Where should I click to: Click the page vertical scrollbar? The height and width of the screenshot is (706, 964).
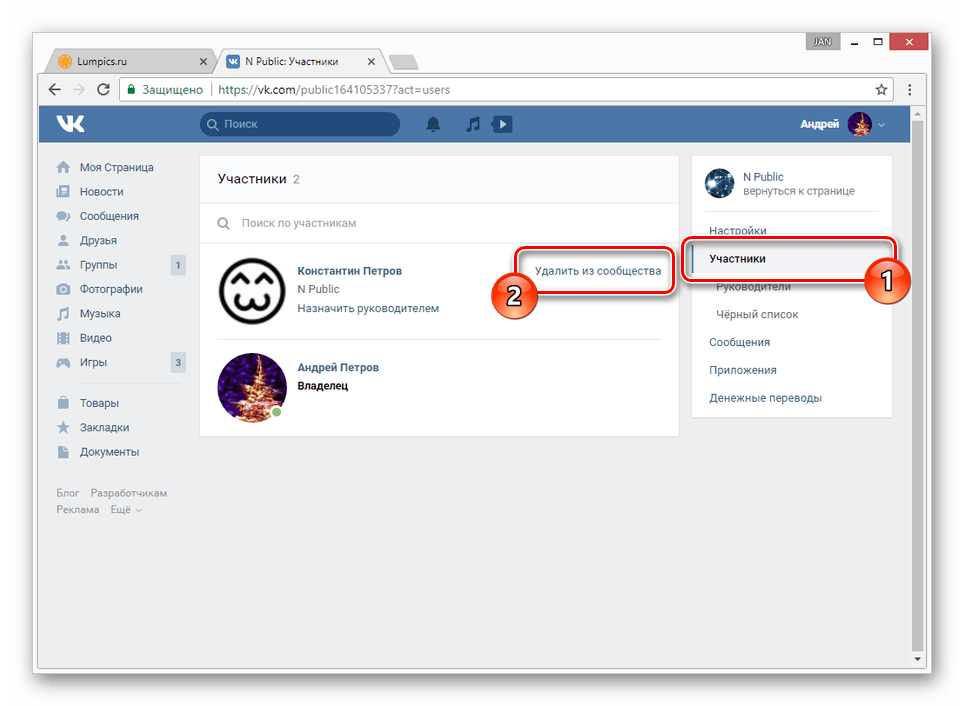coord(917,386)
